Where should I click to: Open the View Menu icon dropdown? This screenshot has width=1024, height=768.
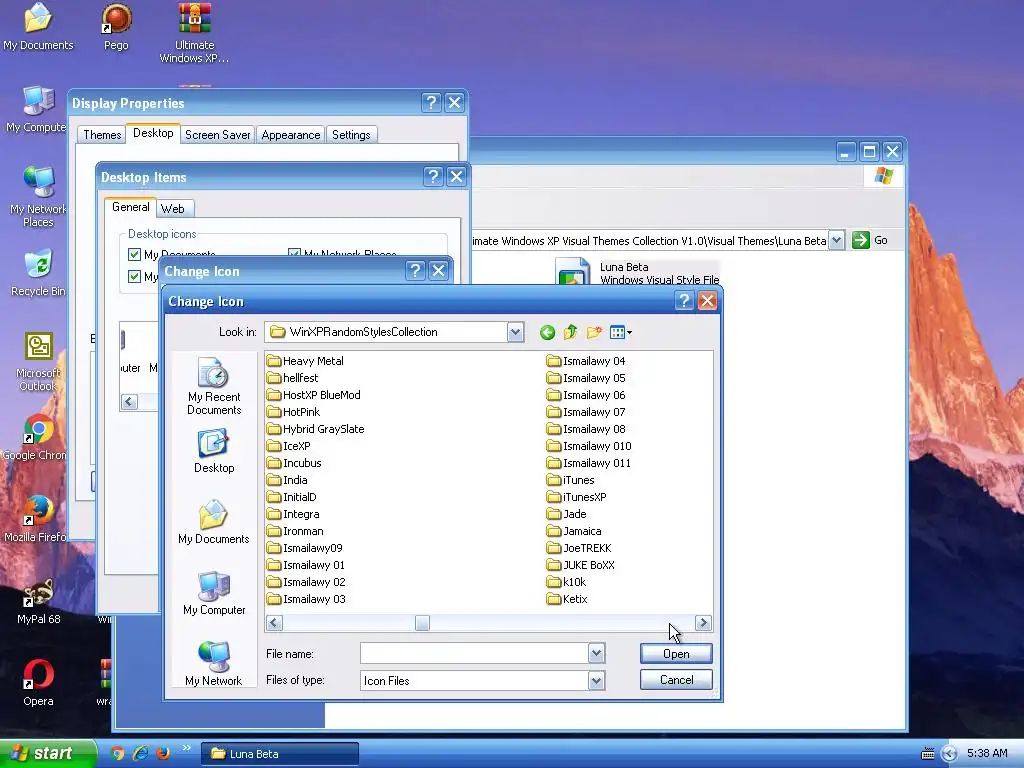click(x=620, y=332)
